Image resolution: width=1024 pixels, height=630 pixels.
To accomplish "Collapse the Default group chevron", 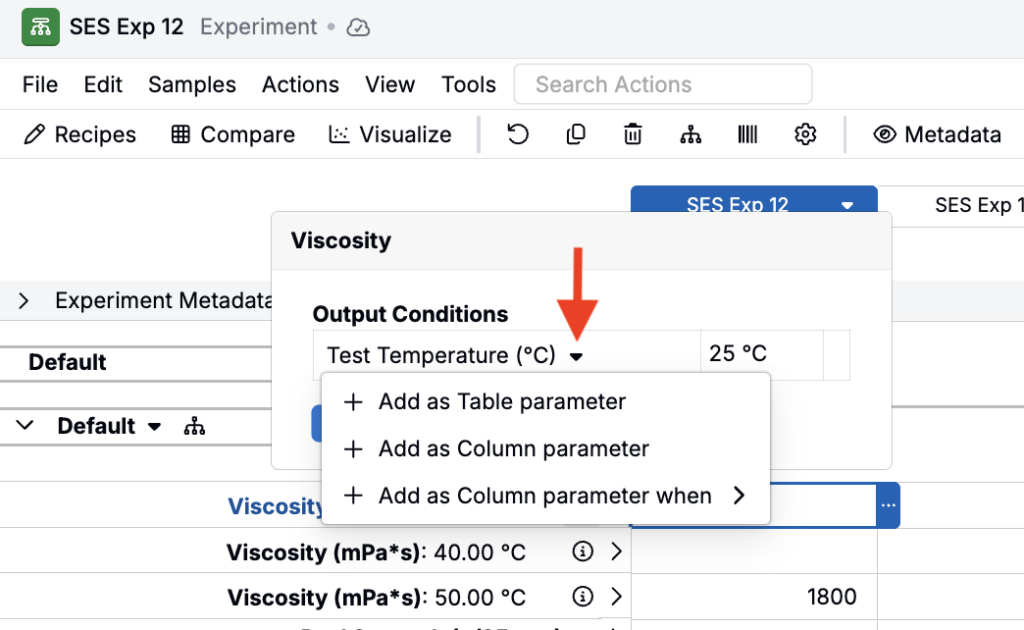I will (x=25, y=426).
